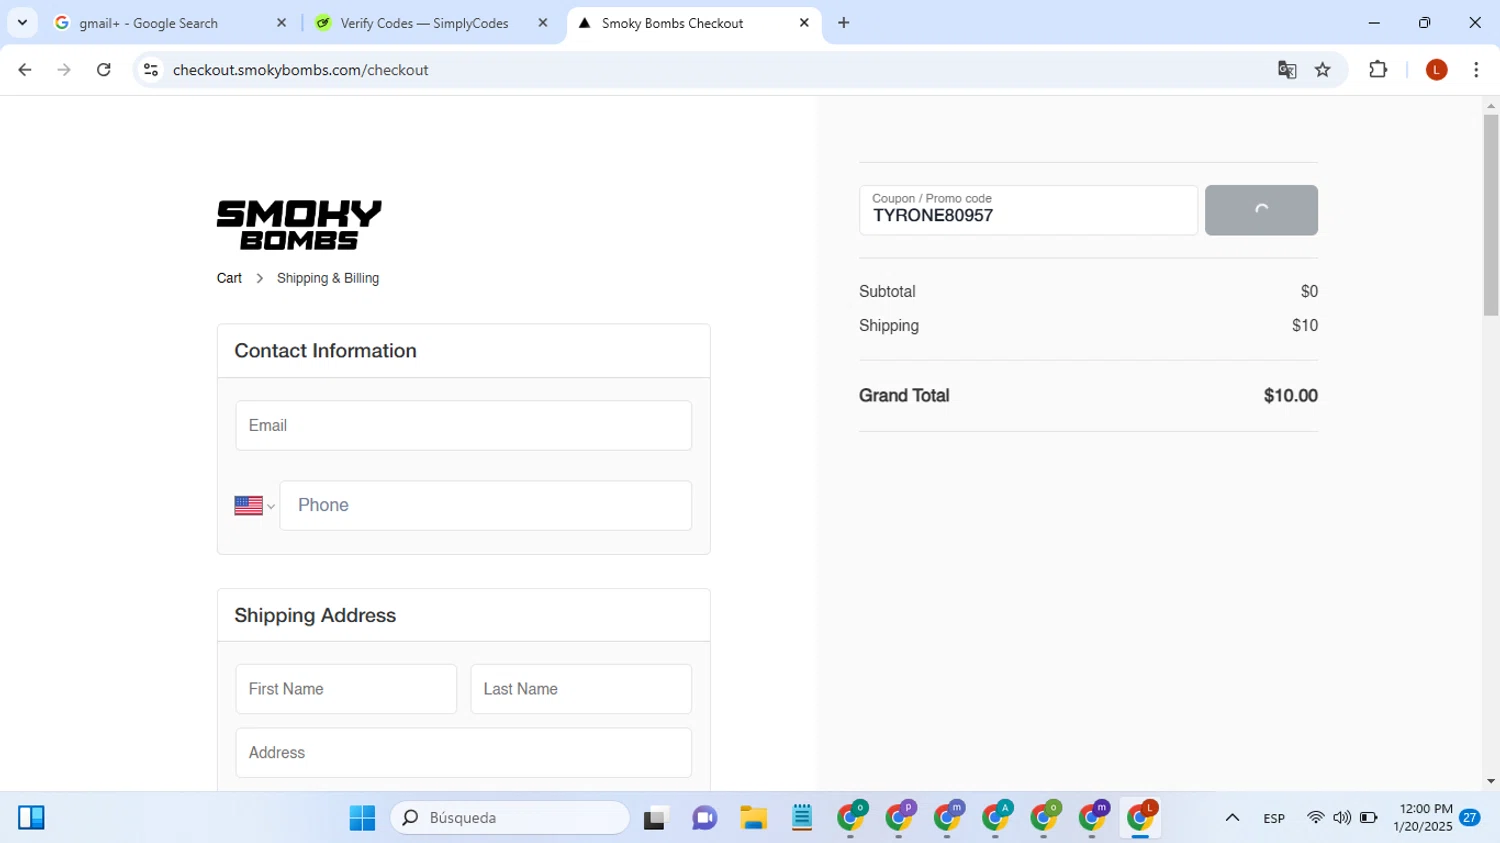The image size is (1500, 843).
Task: Click the battery status icon
Action: pos(1368,818)
